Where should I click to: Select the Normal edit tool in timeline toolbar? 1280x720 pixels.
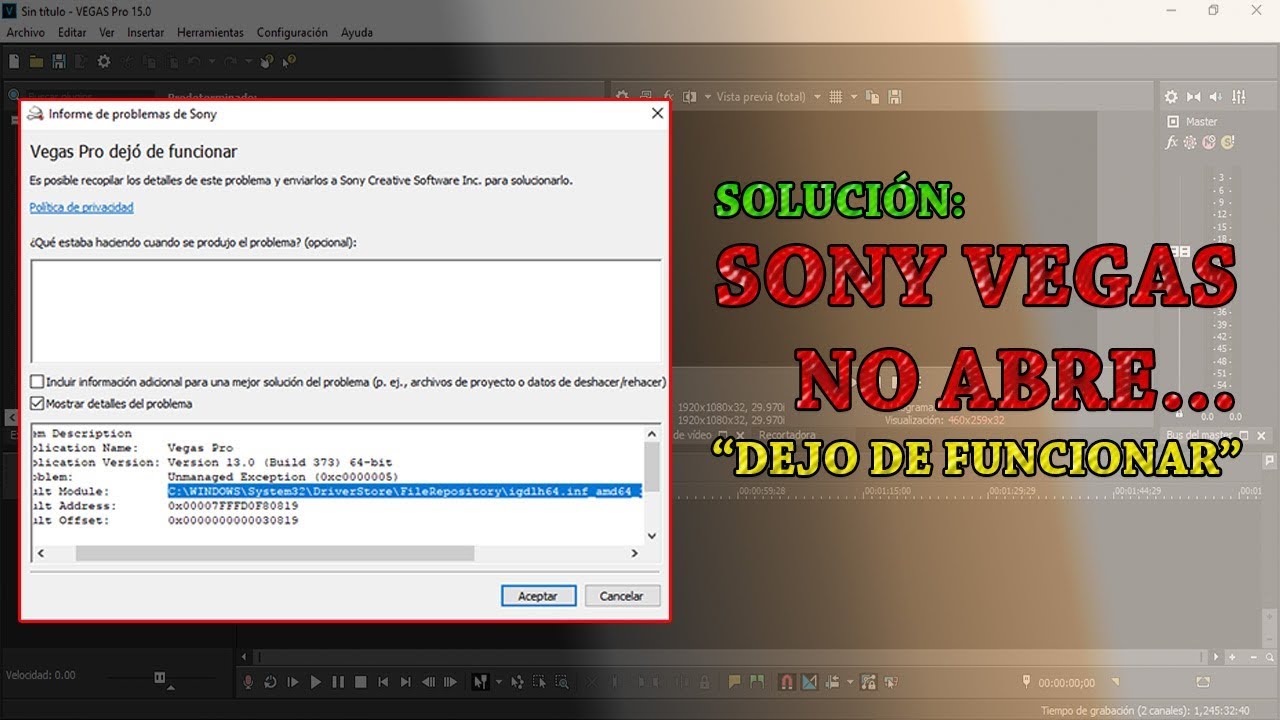(480, 682)
